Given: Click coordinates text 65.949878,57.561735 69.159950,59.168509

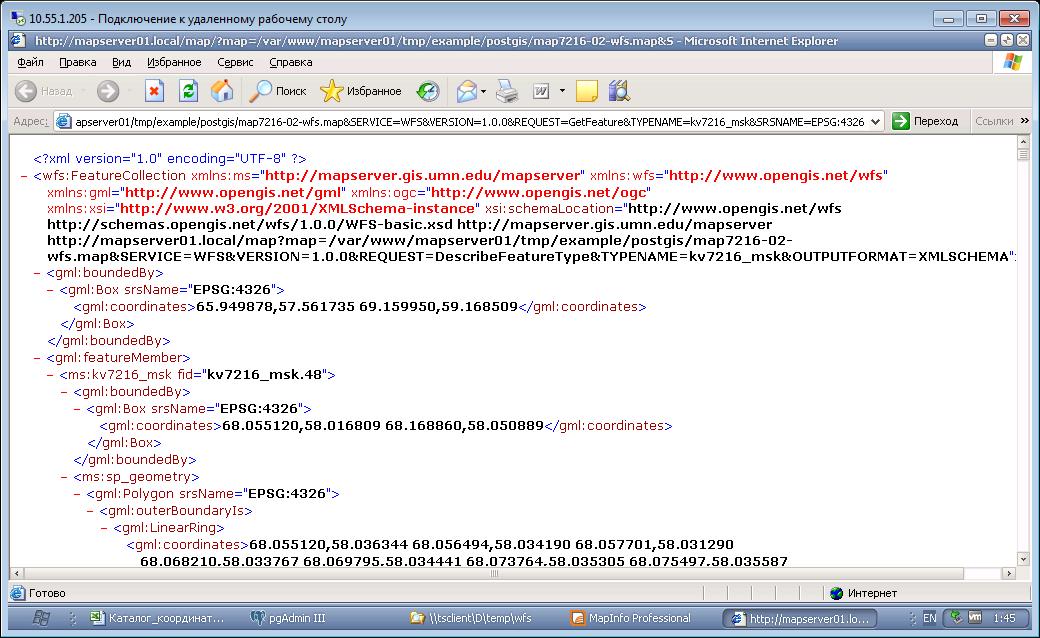Looking at the screenshot, I should 357,306.
